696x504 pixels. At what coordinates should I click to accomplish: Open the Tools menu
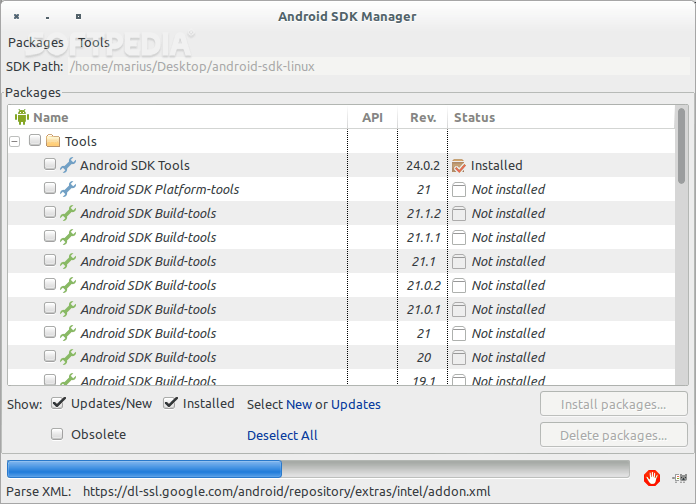[94, 43]
